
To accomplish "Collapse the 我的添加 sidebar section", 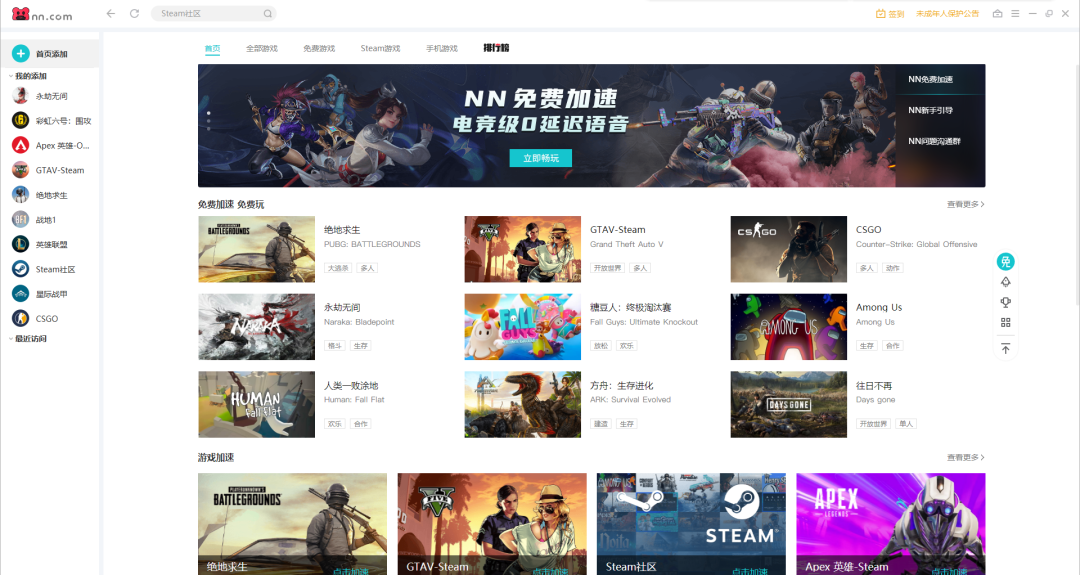I will point(29,76).
